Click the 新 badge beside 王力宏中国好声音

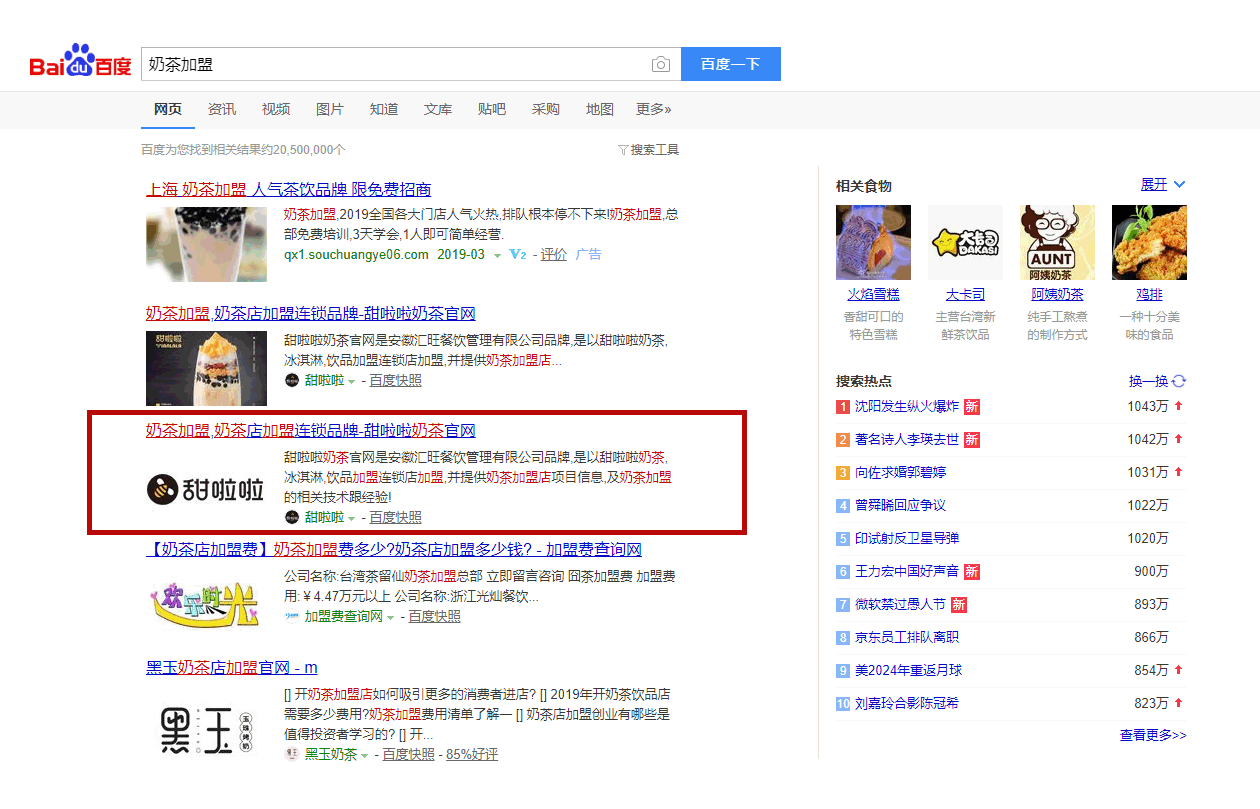(x=972, y=572)
